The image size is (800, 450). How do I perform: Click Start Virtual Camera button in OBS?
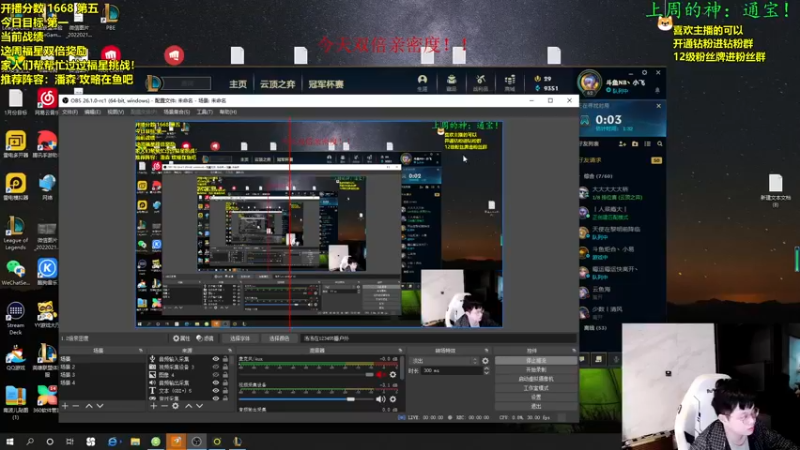point(536,379)
